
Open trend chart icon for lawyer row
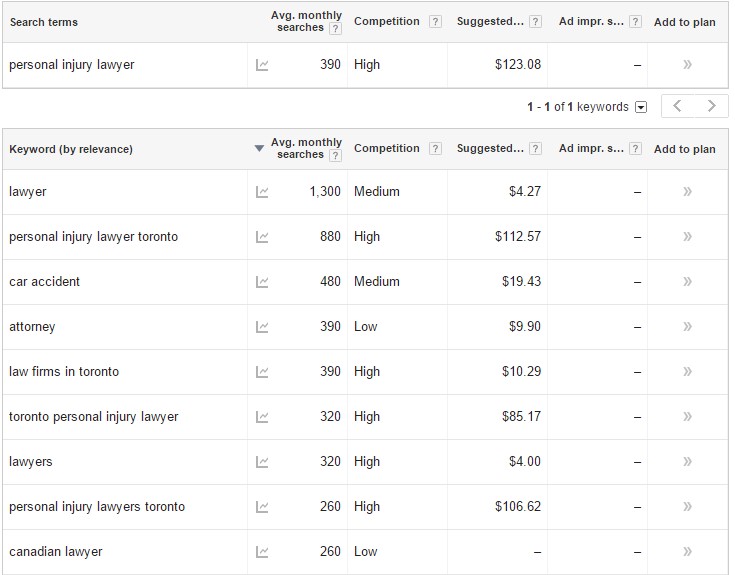point(262,192)
